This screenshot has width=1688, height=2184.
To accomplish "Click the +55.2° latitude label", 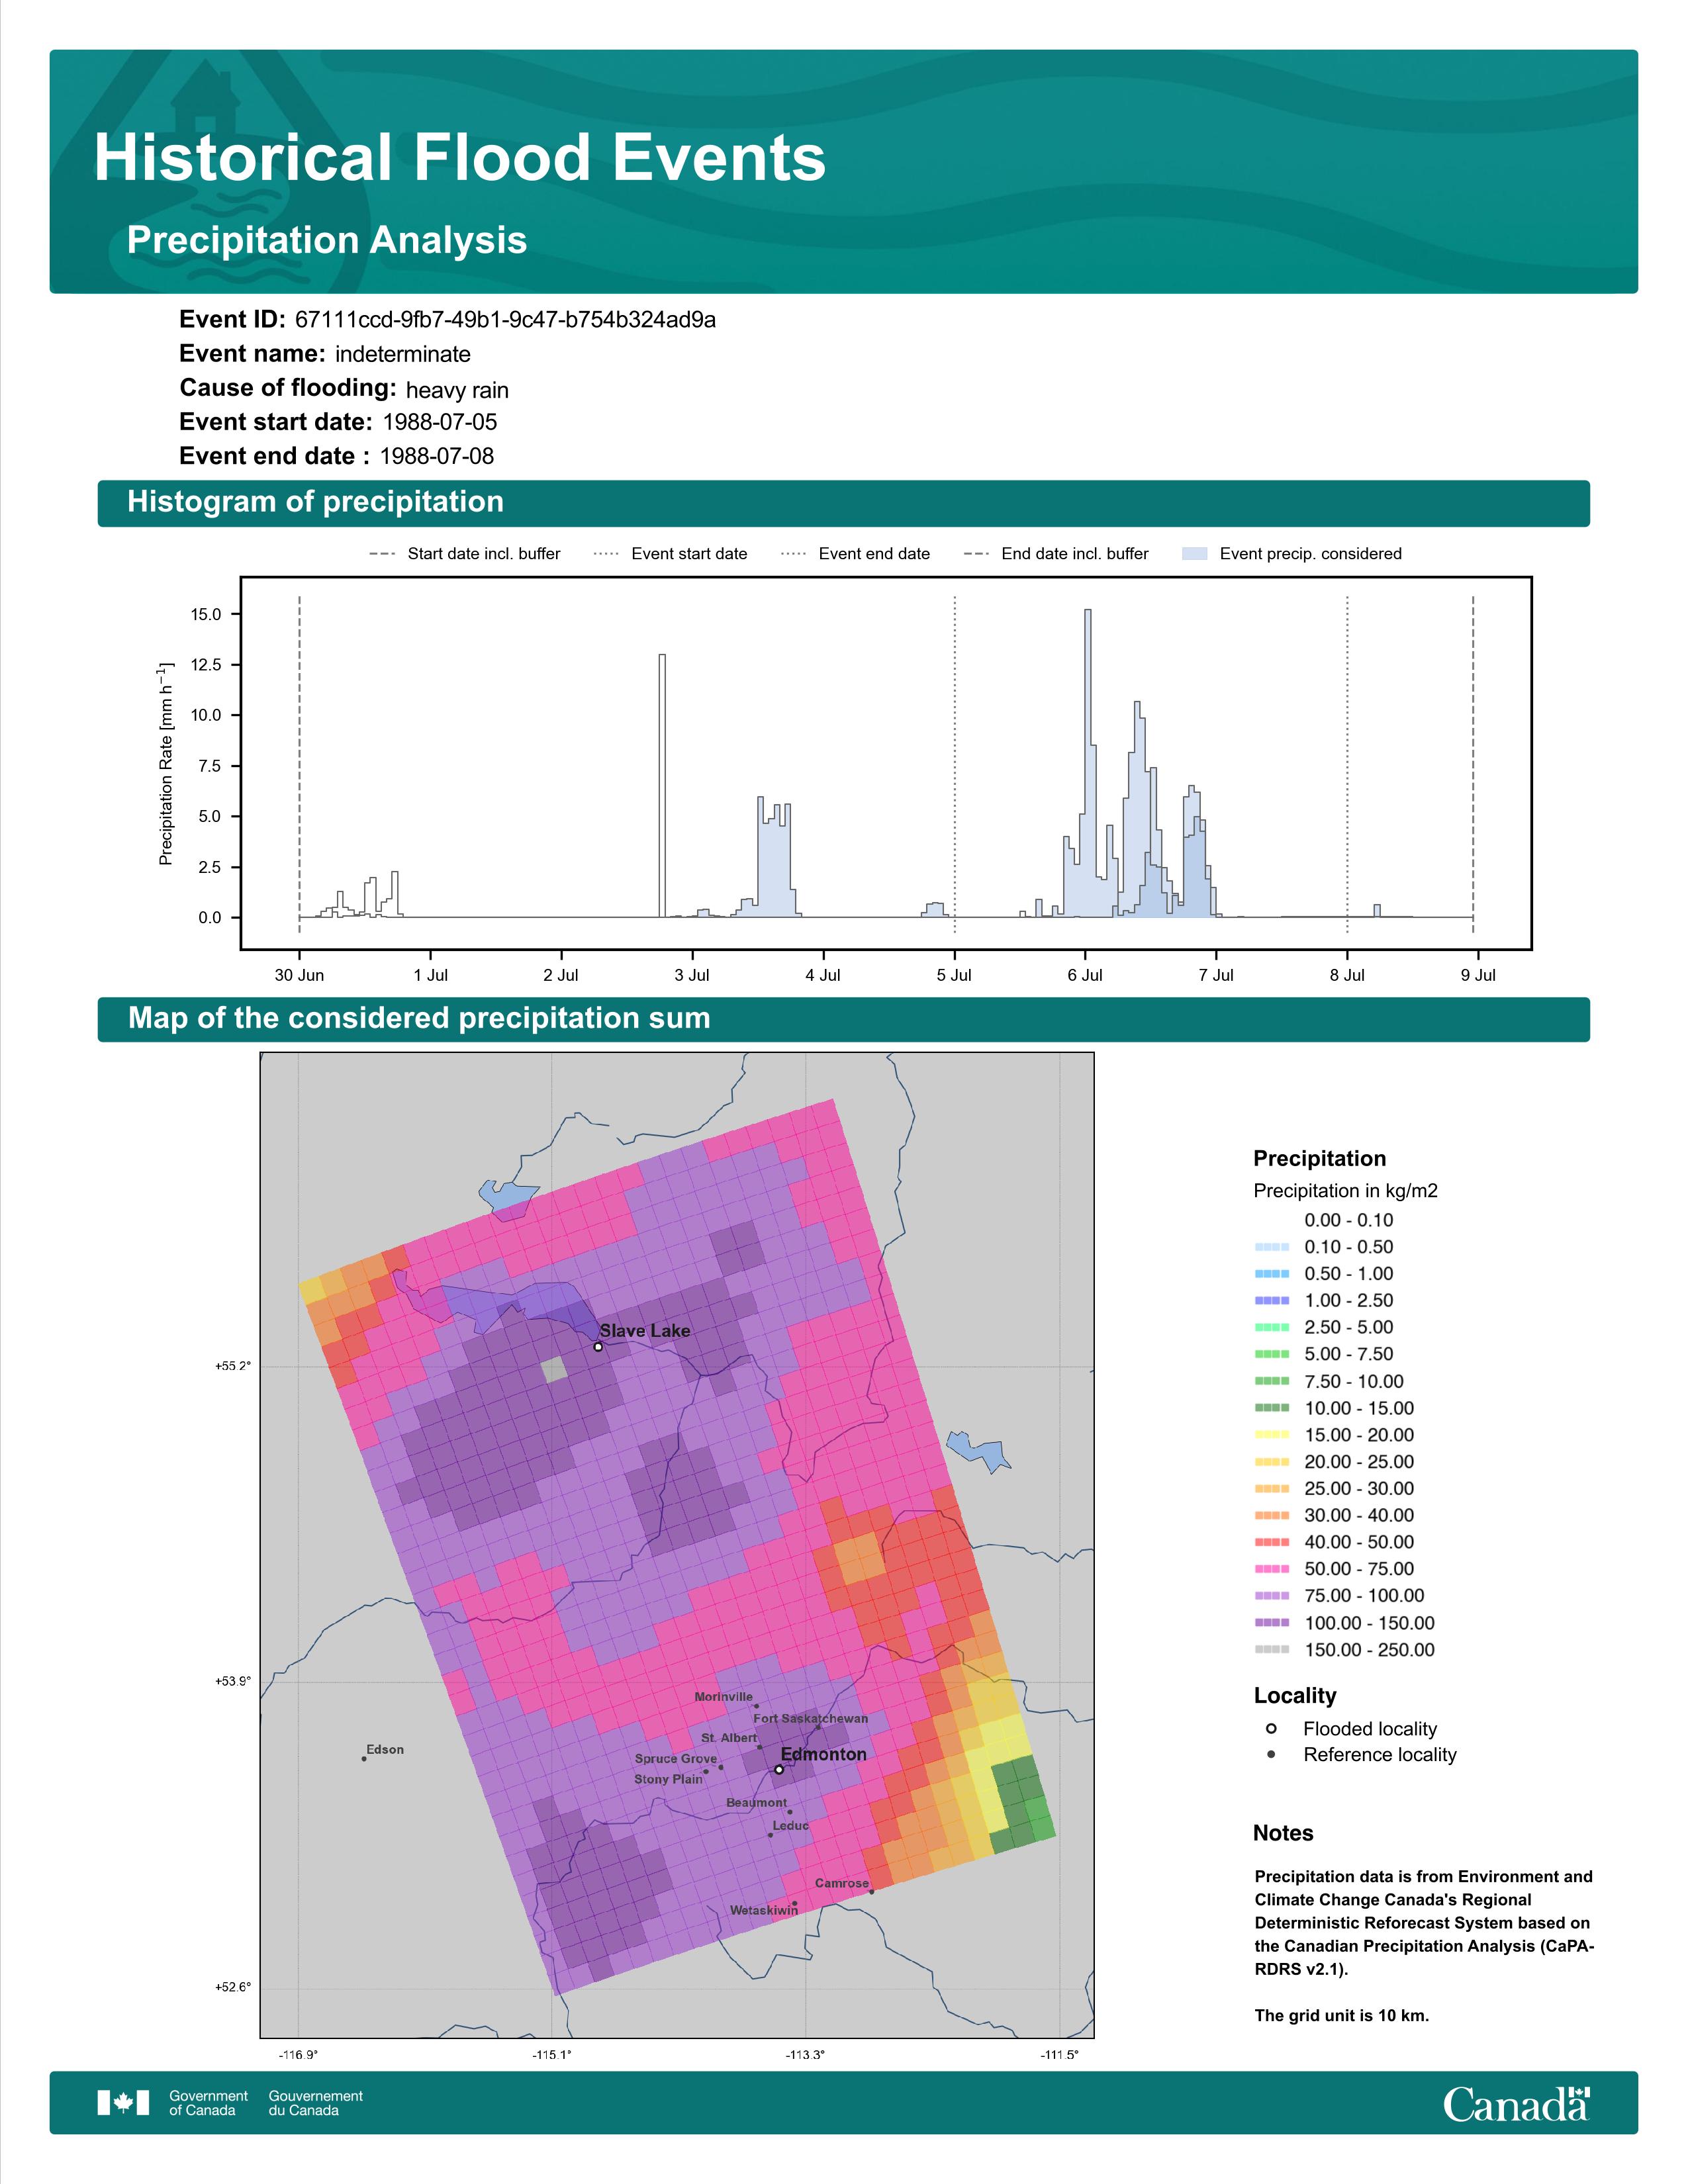I will (233, 1366).
